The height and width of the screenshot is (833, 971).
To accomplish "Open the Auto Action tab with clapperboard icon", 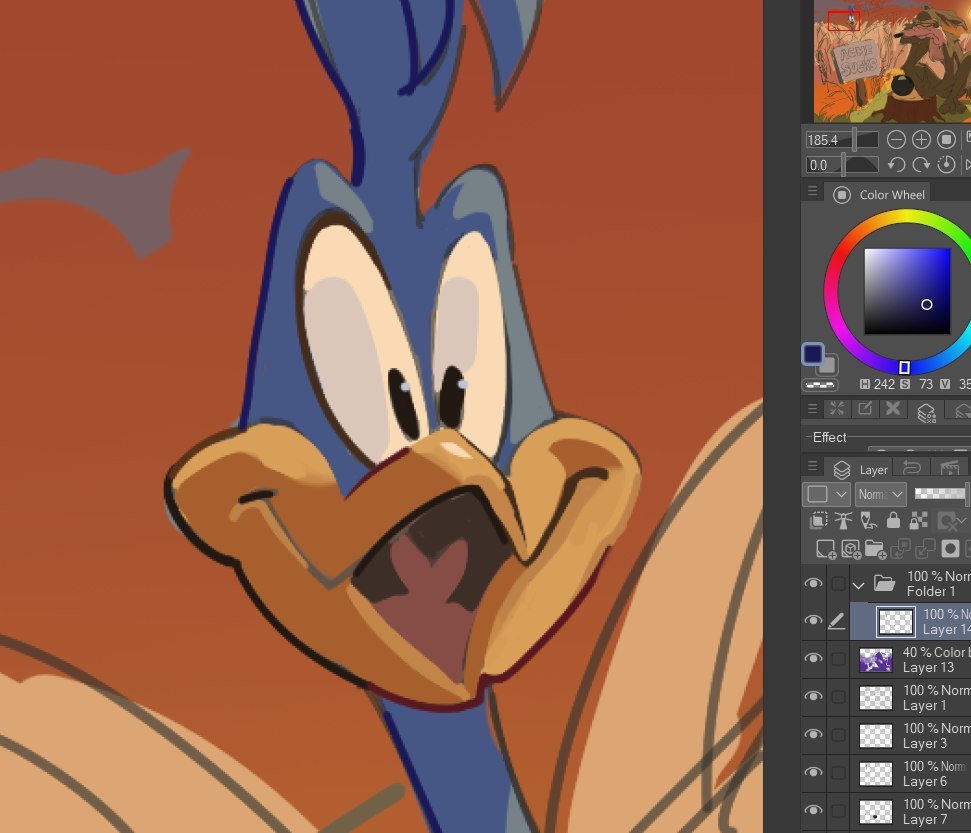I will [949, 468].
